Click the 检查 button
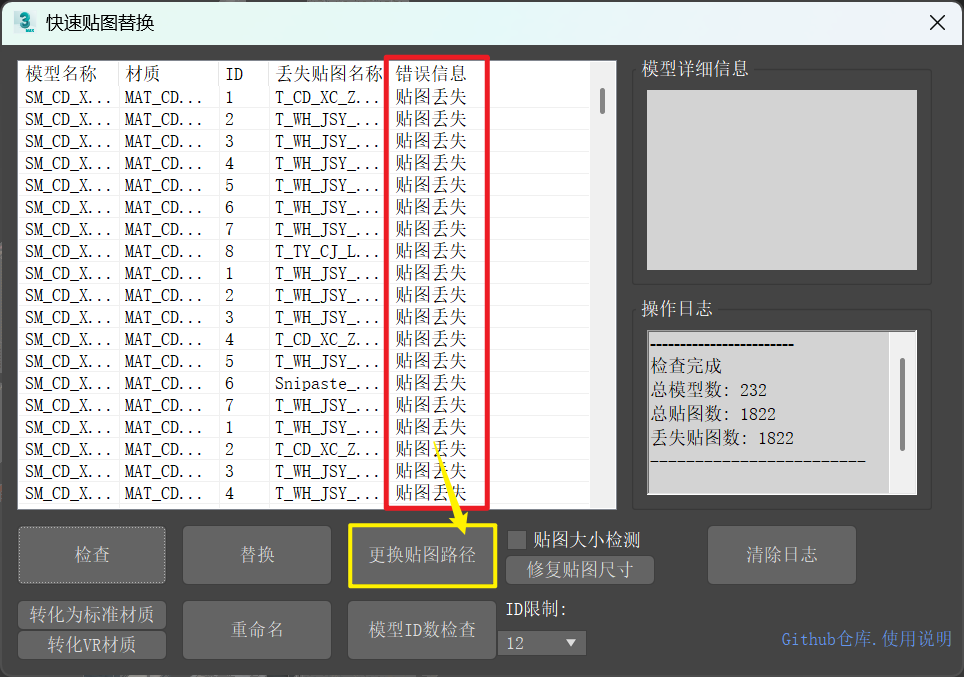Viewport: 964px width, 677px height. [x=92, y=555]
